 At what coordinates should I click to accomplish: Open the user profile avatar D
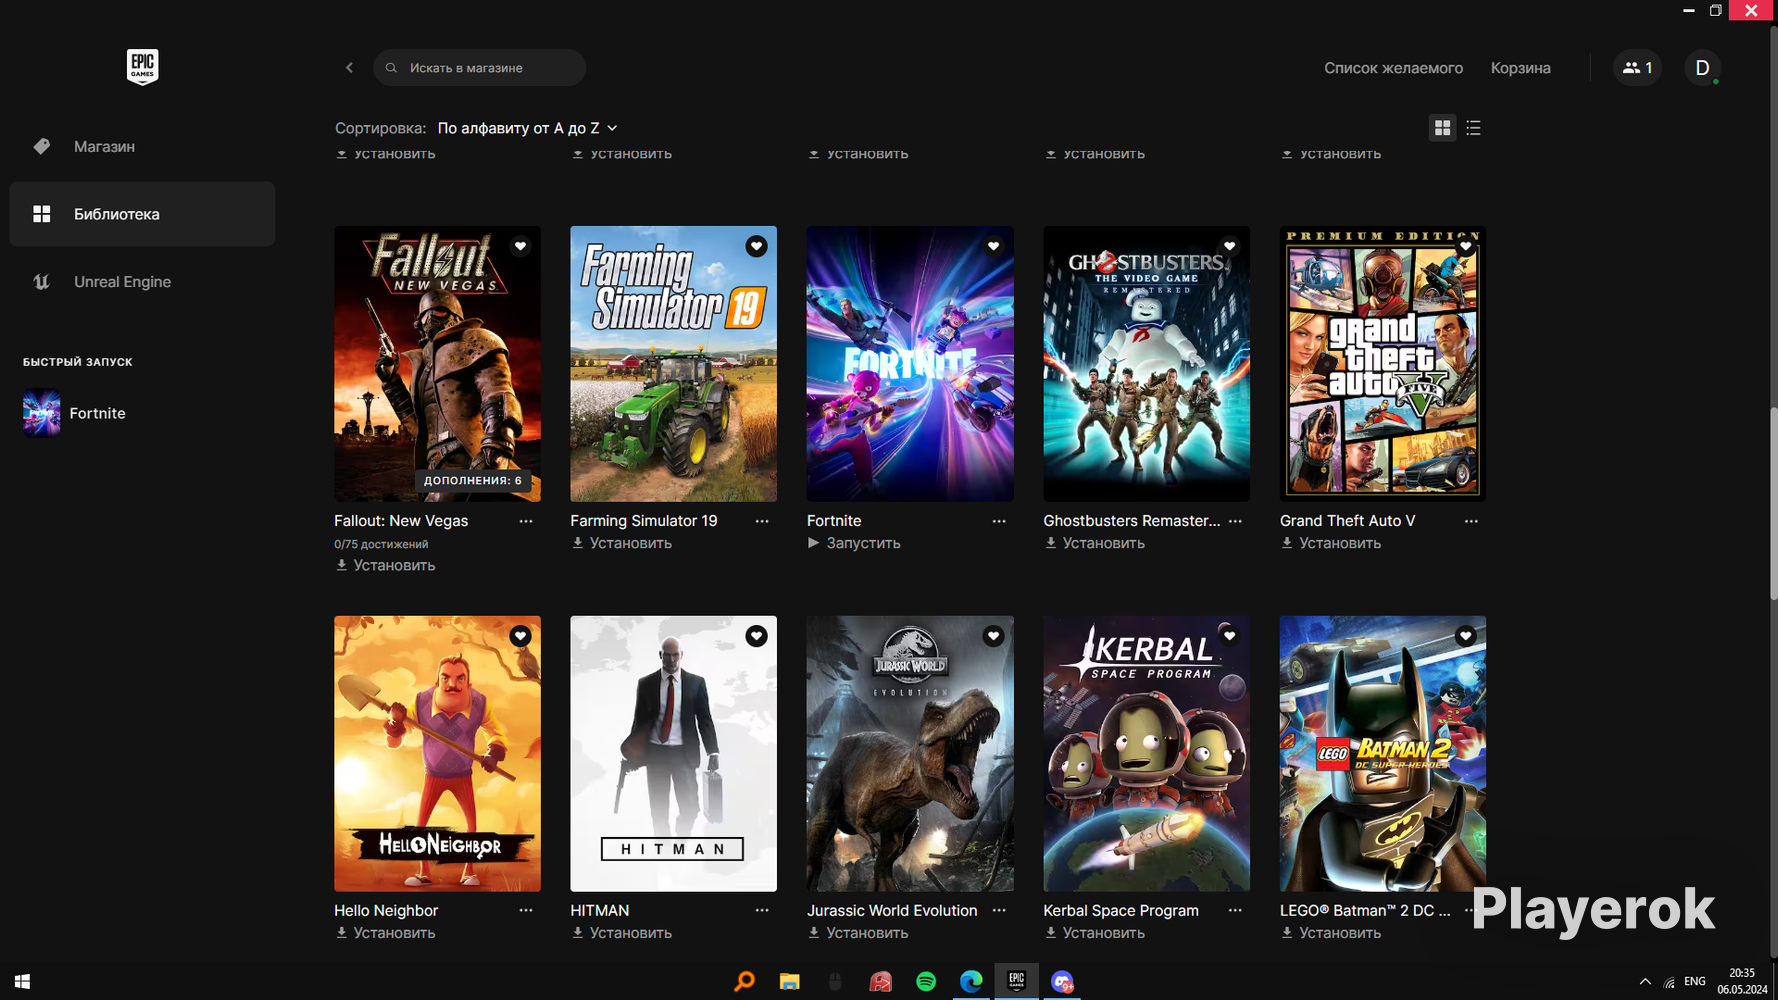click(x=1702, y=68)
